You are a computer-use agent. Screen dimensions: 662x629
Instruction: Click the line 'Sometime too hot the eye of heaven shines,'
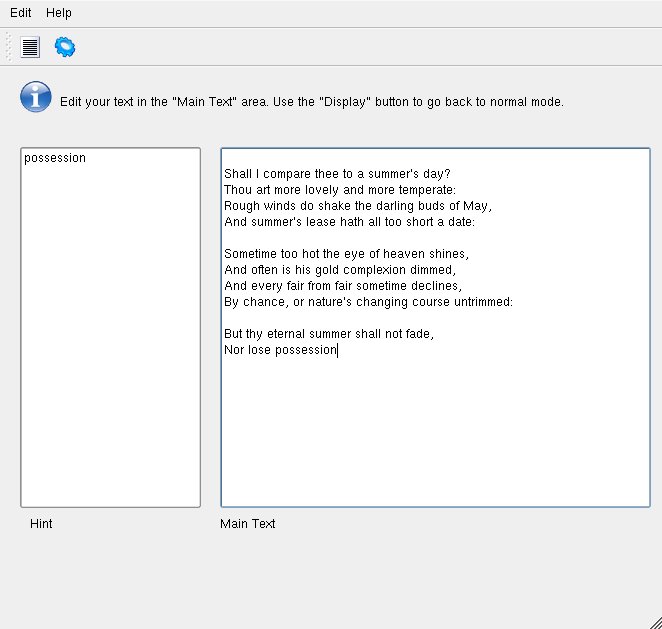click(347, 254)
